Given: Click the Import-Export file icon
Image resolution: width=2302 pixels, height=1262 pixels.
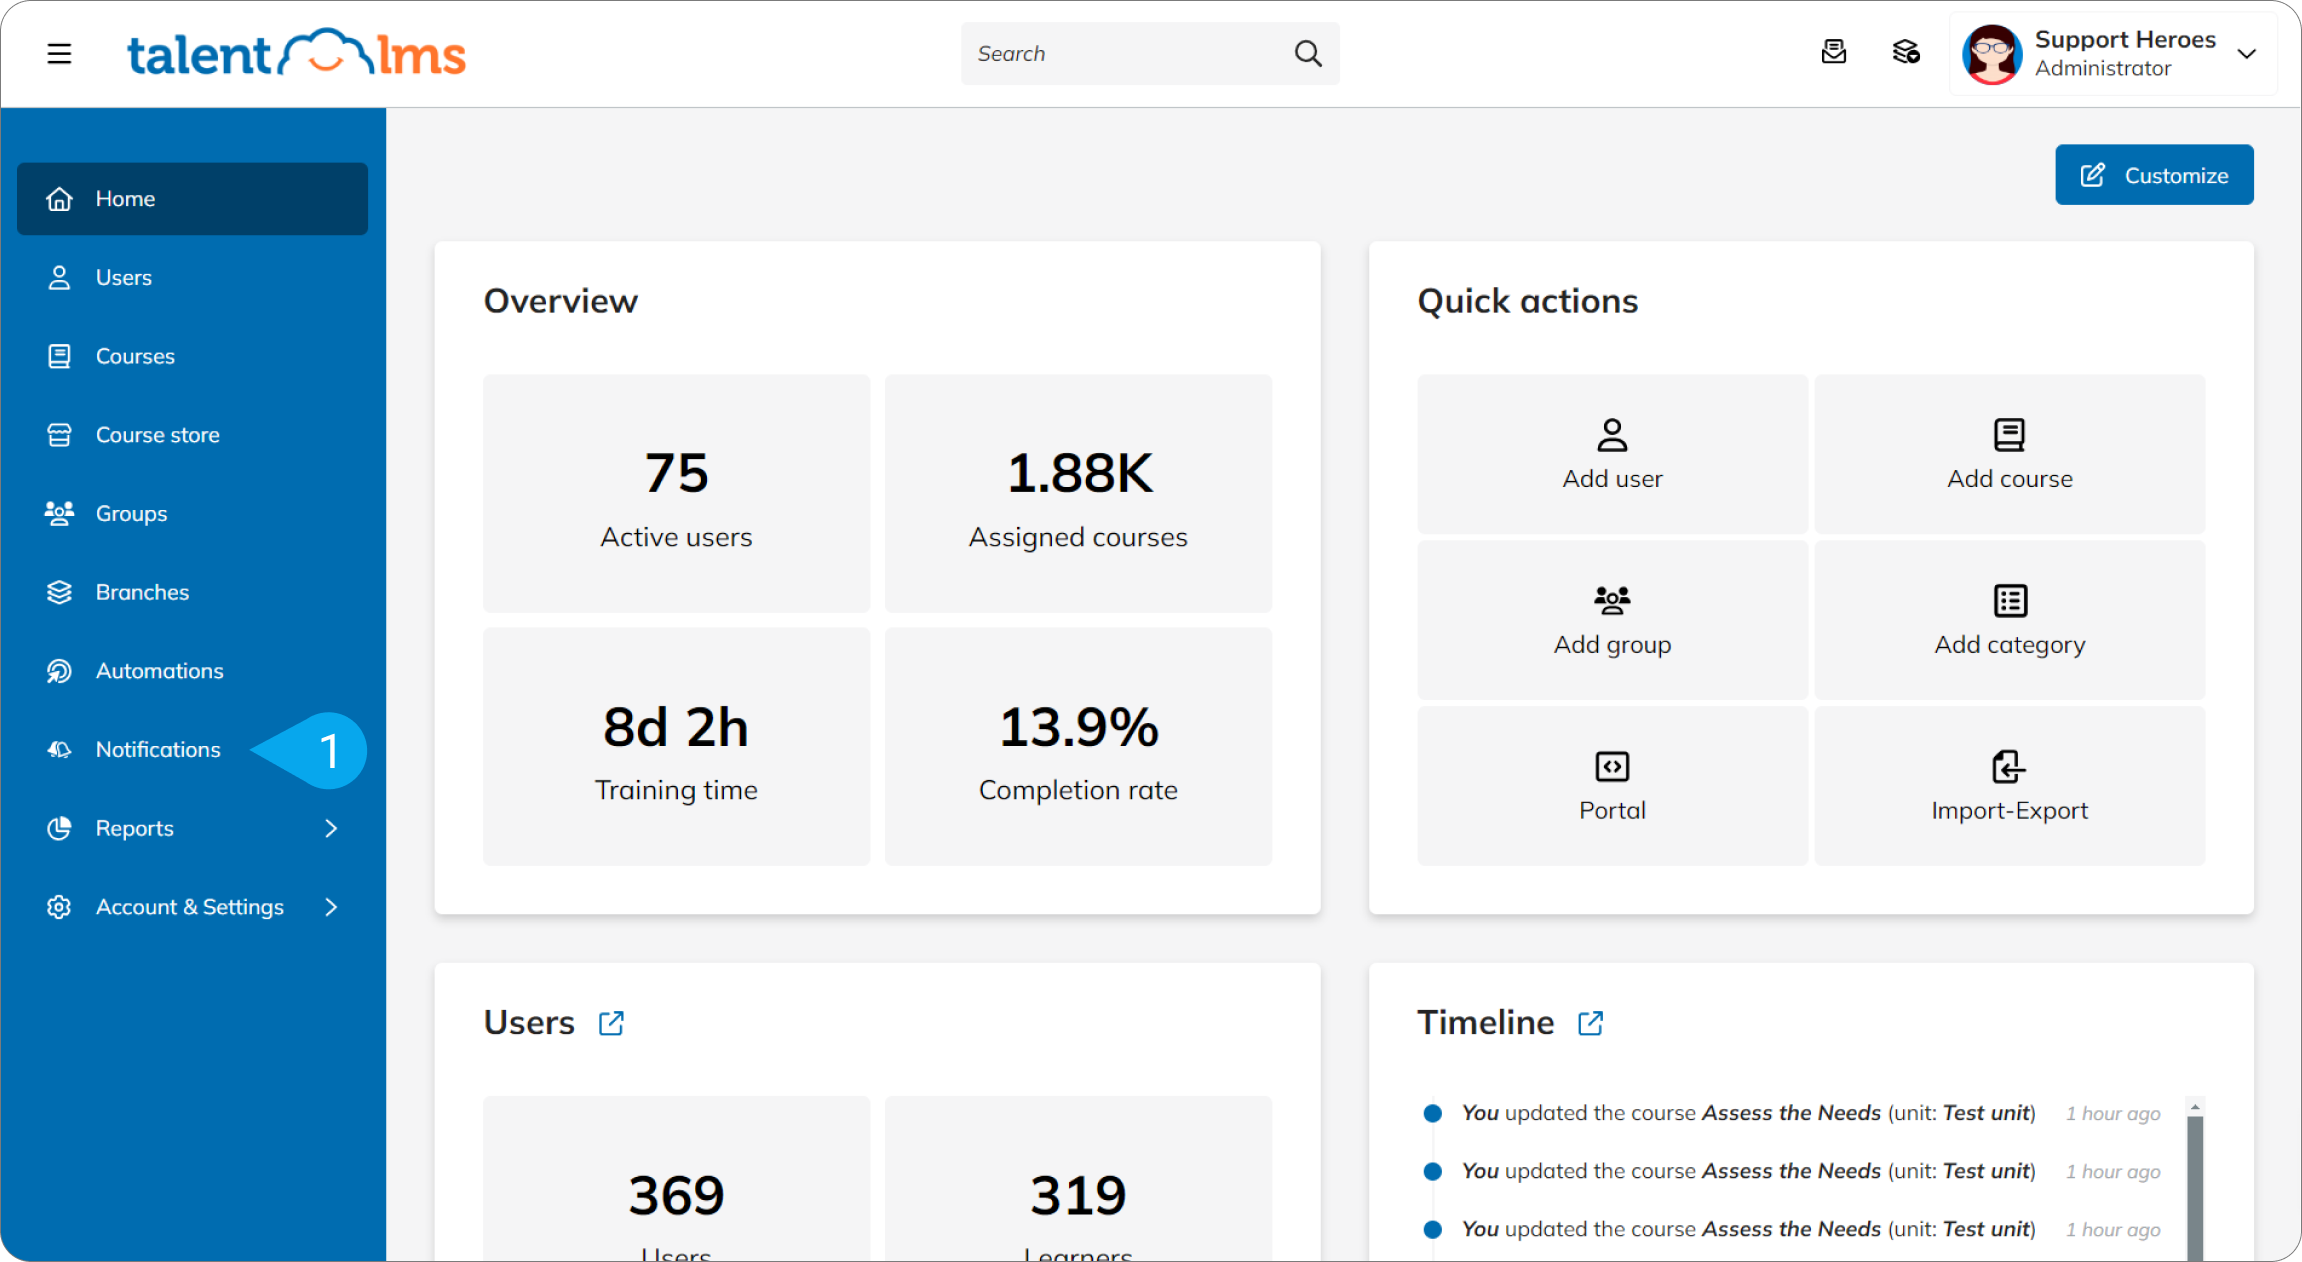Looking at the screenshot, I should coord(2009,767).
